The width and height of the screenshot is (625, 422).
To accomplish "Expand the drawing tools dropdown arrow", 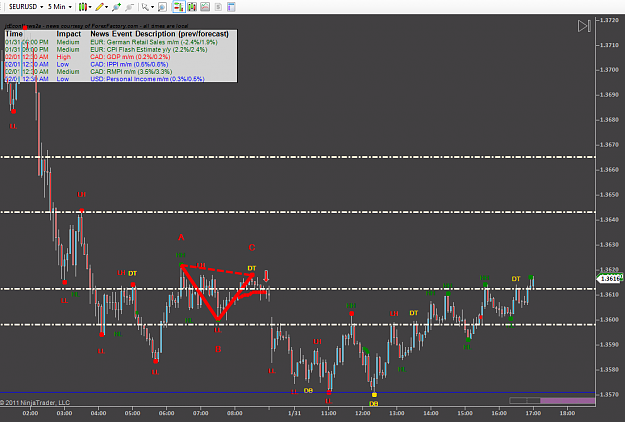I will 106,7.
